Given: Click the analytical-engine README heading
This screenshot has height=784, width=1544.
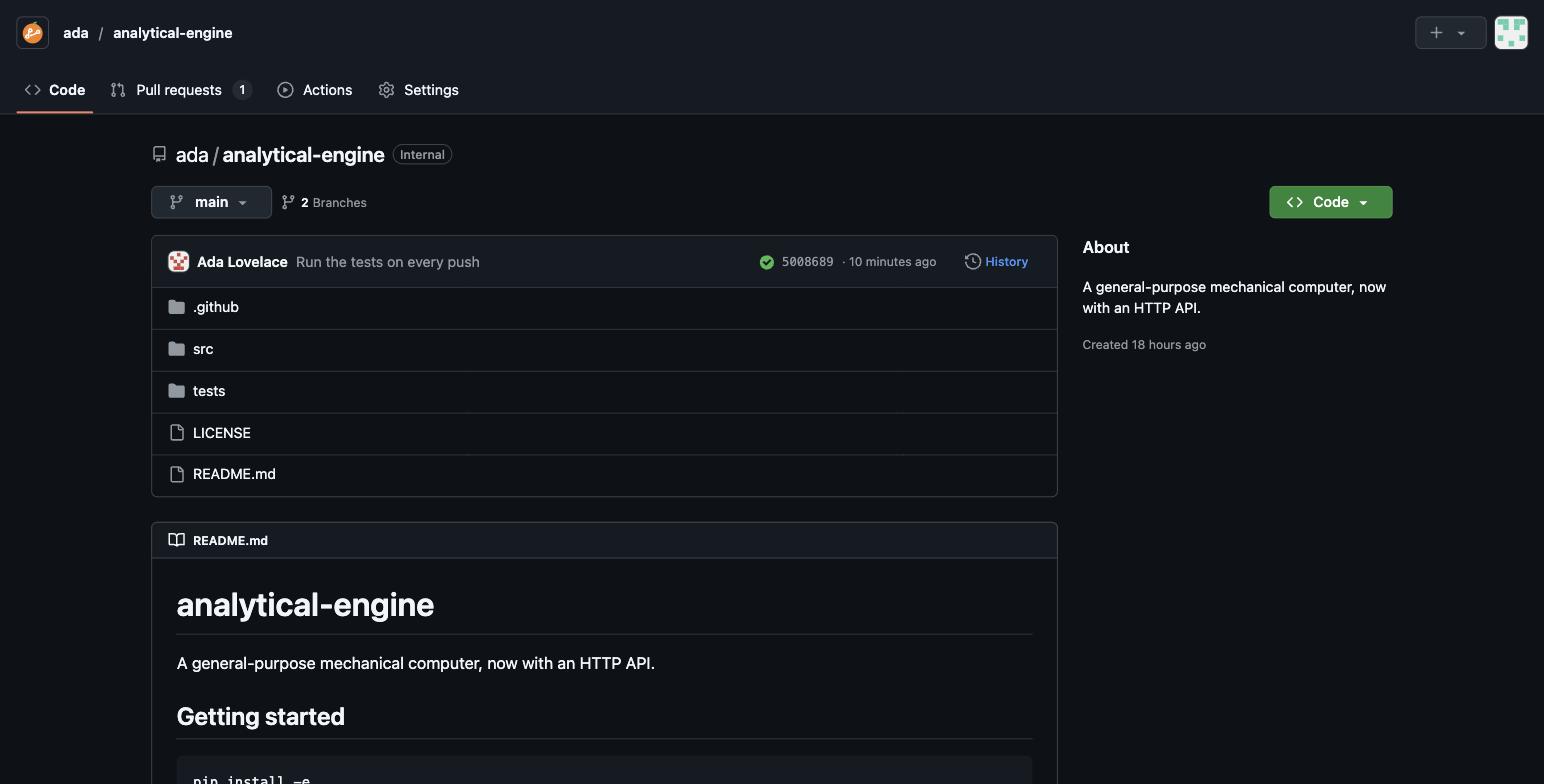Looking at the screenshot, I should click(x=305, y=605).
